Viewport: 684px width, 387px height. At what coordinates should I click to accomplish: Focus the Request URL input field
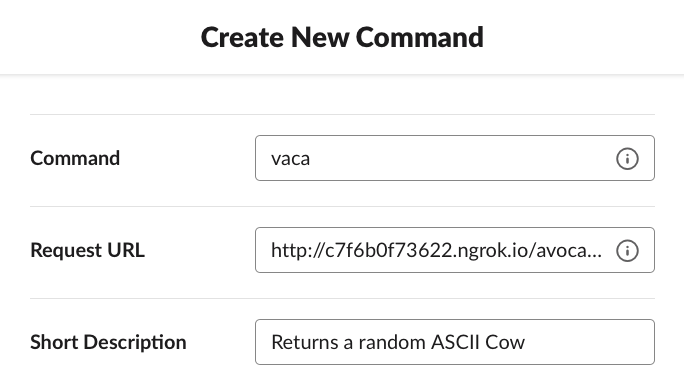pyautogui.click(x=455, y=250)
